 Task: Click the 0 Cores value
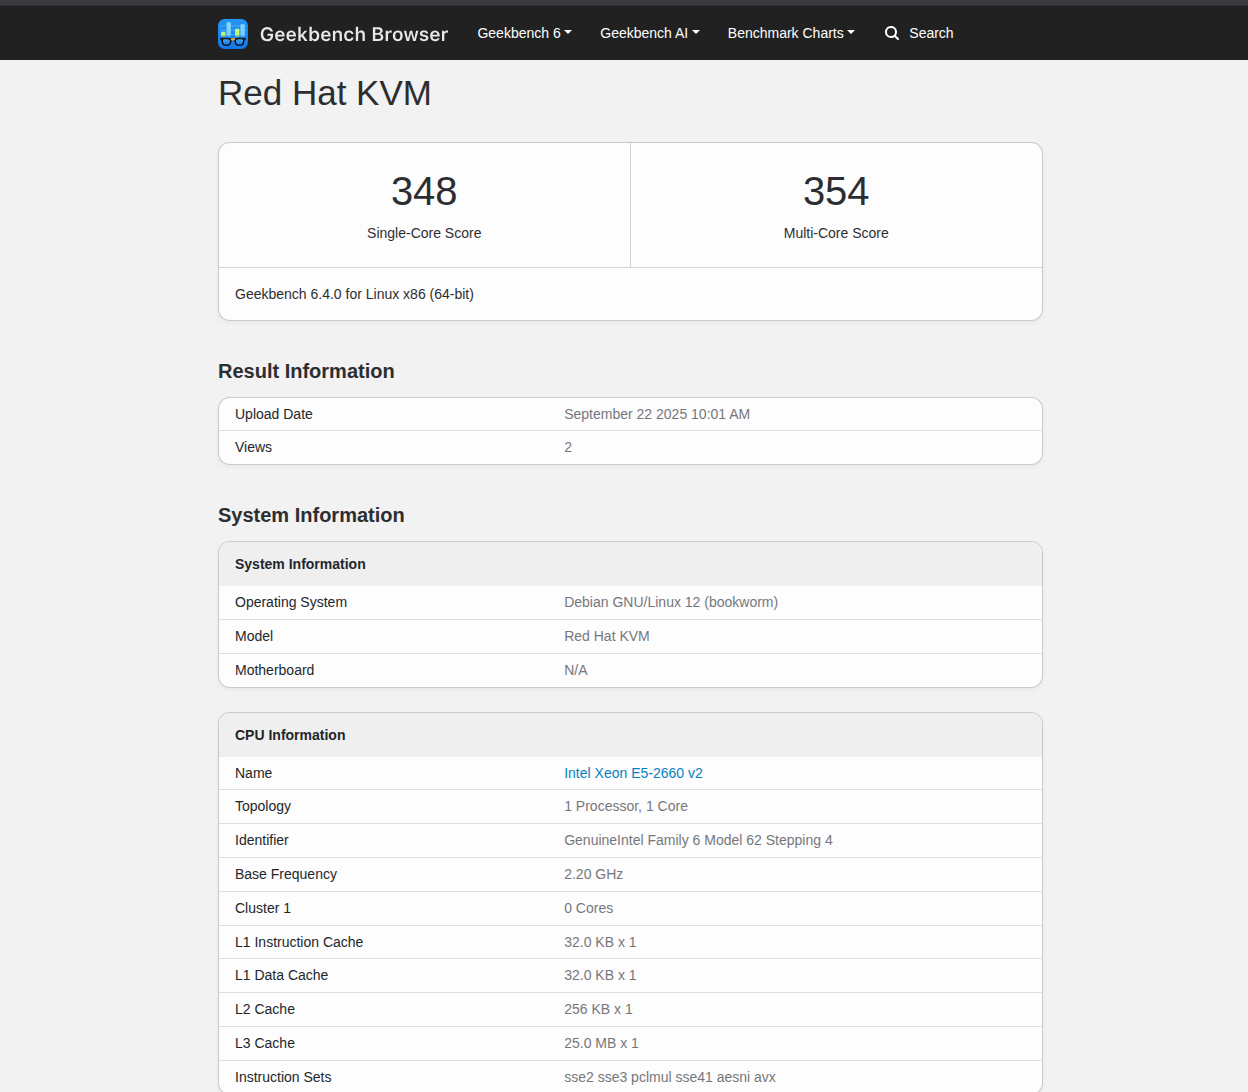click(x=589, y=908)
